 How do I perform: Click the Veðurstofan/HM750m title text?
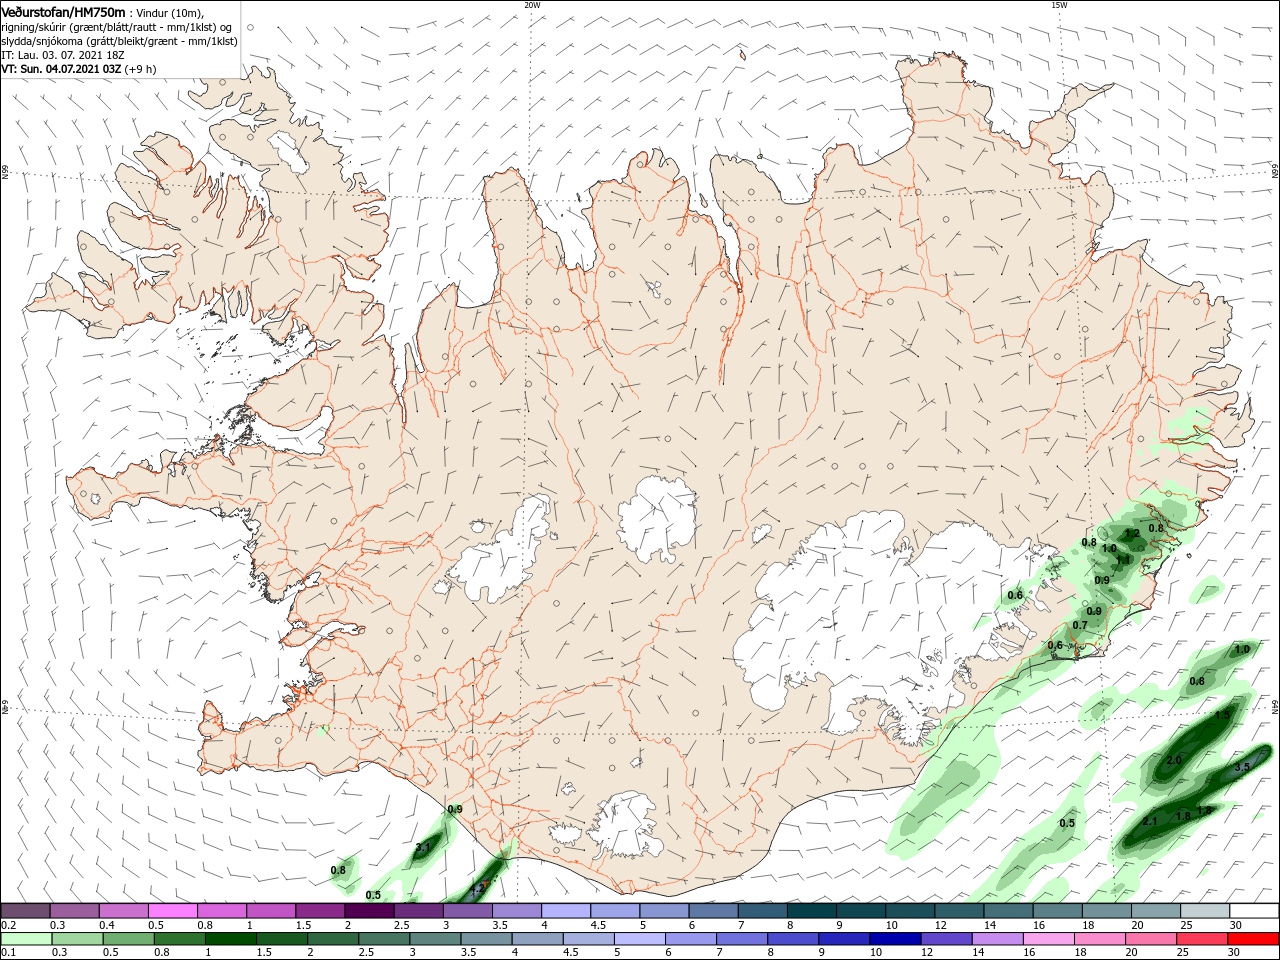point(63,11)
